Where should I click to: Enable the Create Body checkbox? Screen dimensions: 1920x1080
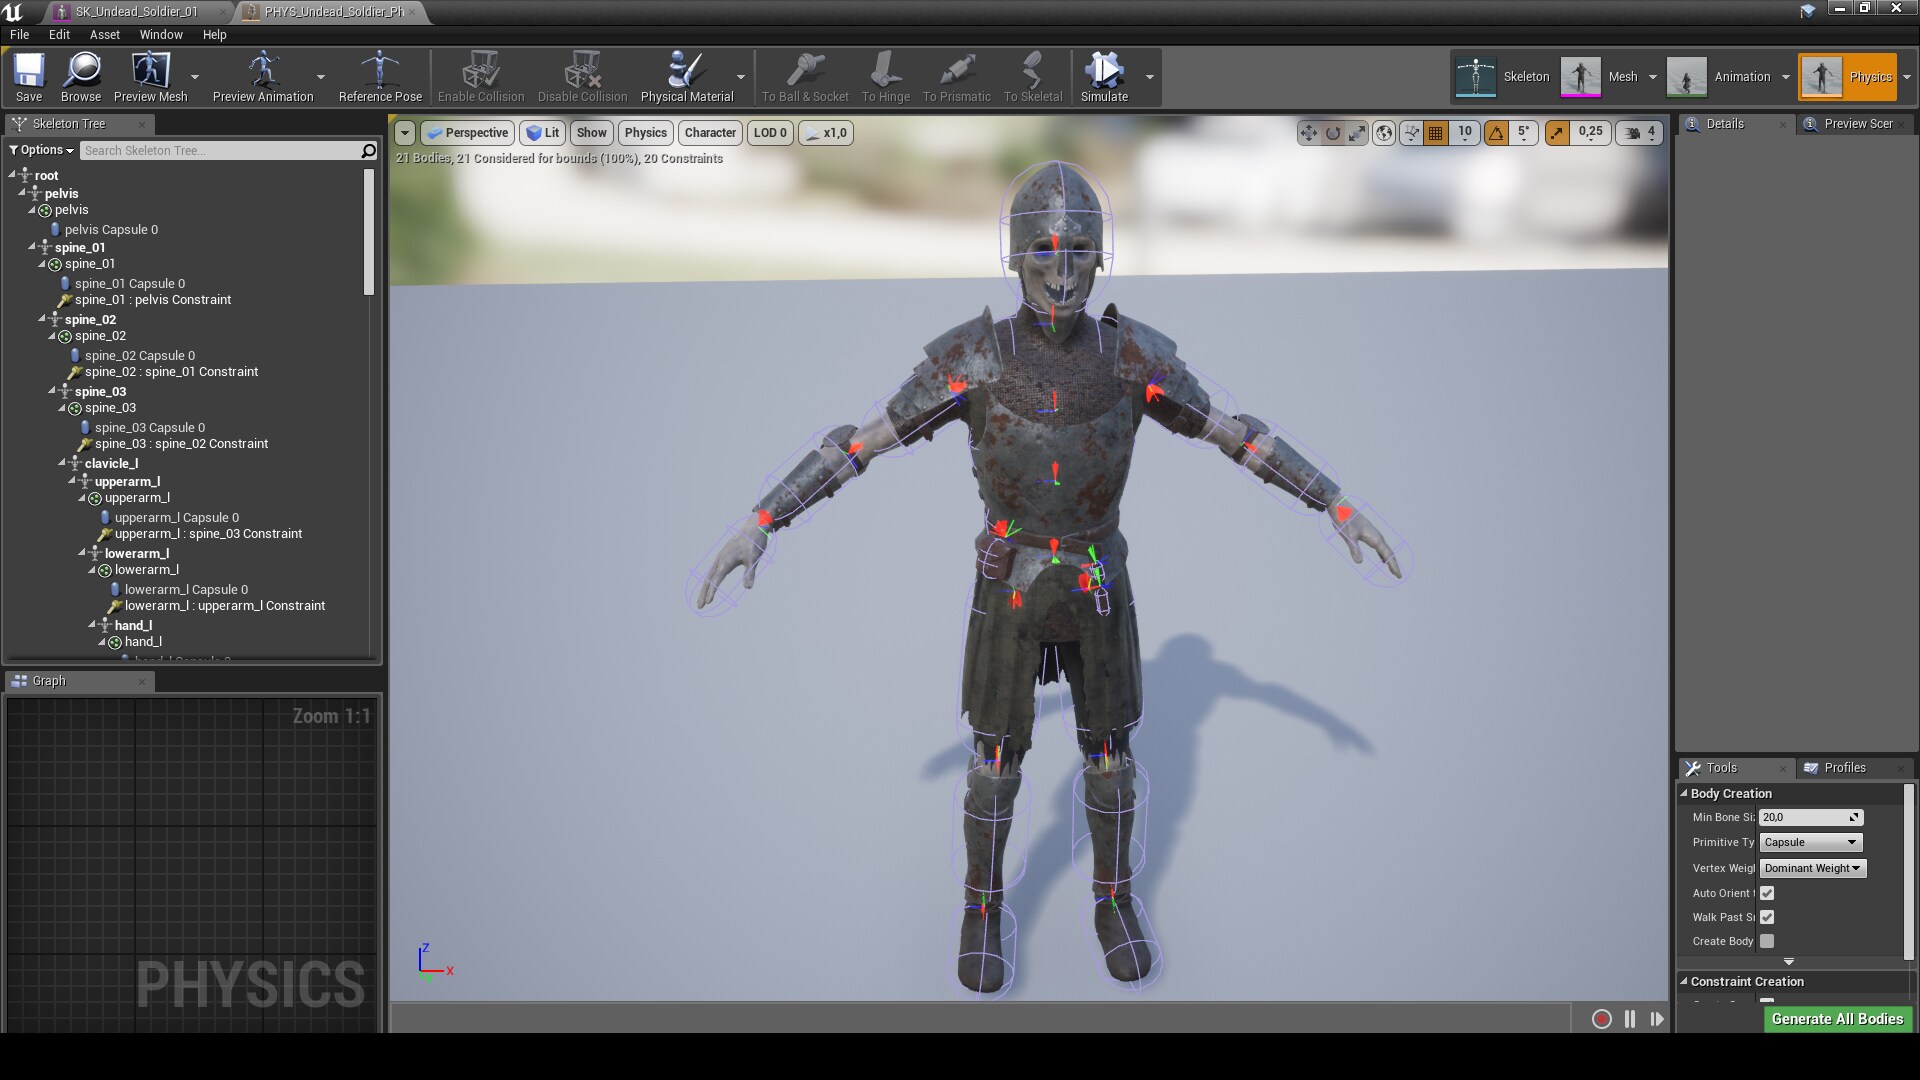[x=1767, y=941]
